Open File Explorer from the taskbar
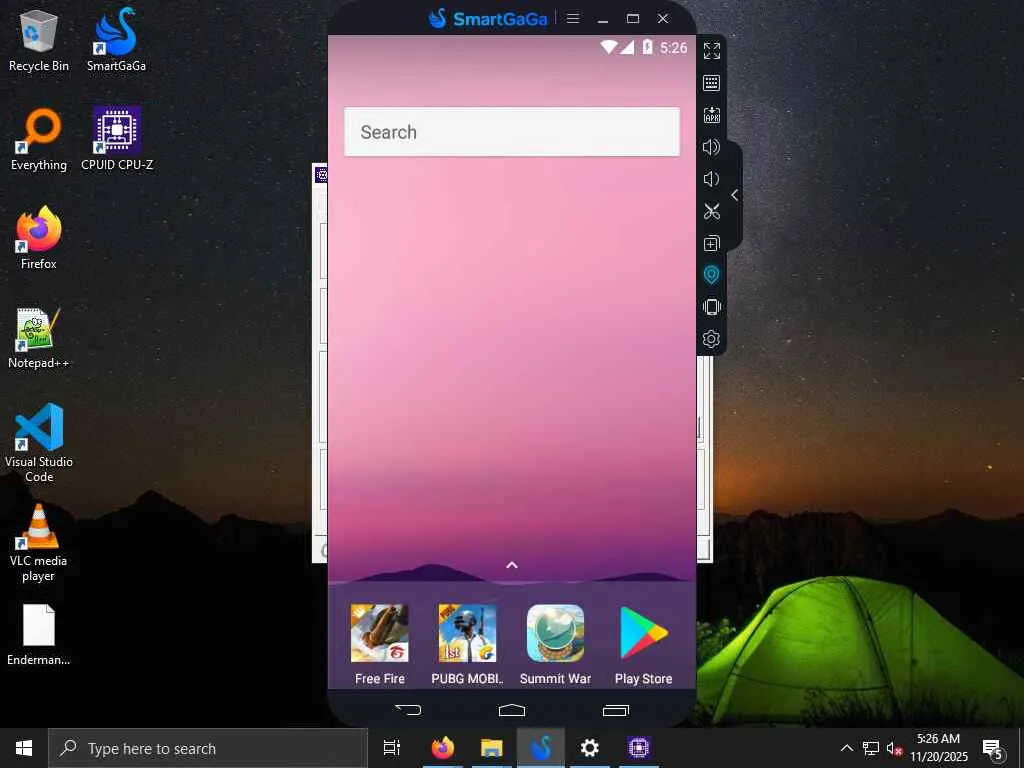Image resolution: width=1024 pixels, height=768 pixels. point(491,748)
